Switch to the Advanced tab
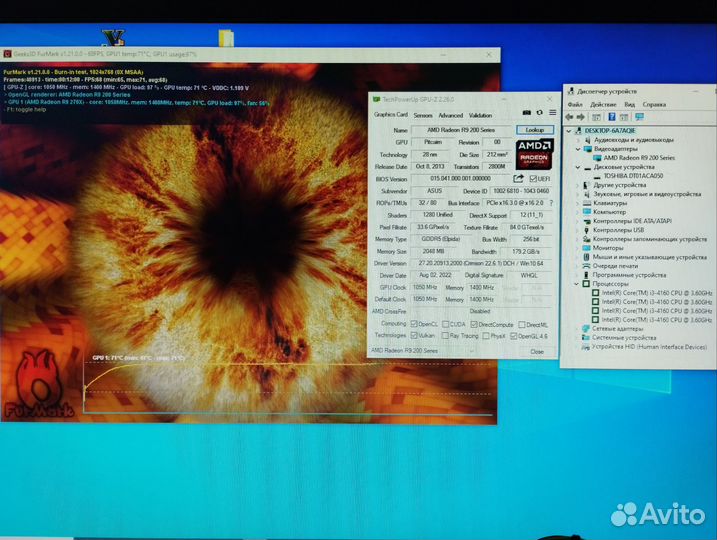This screenshot has width=717, height=540. [450, 115]
